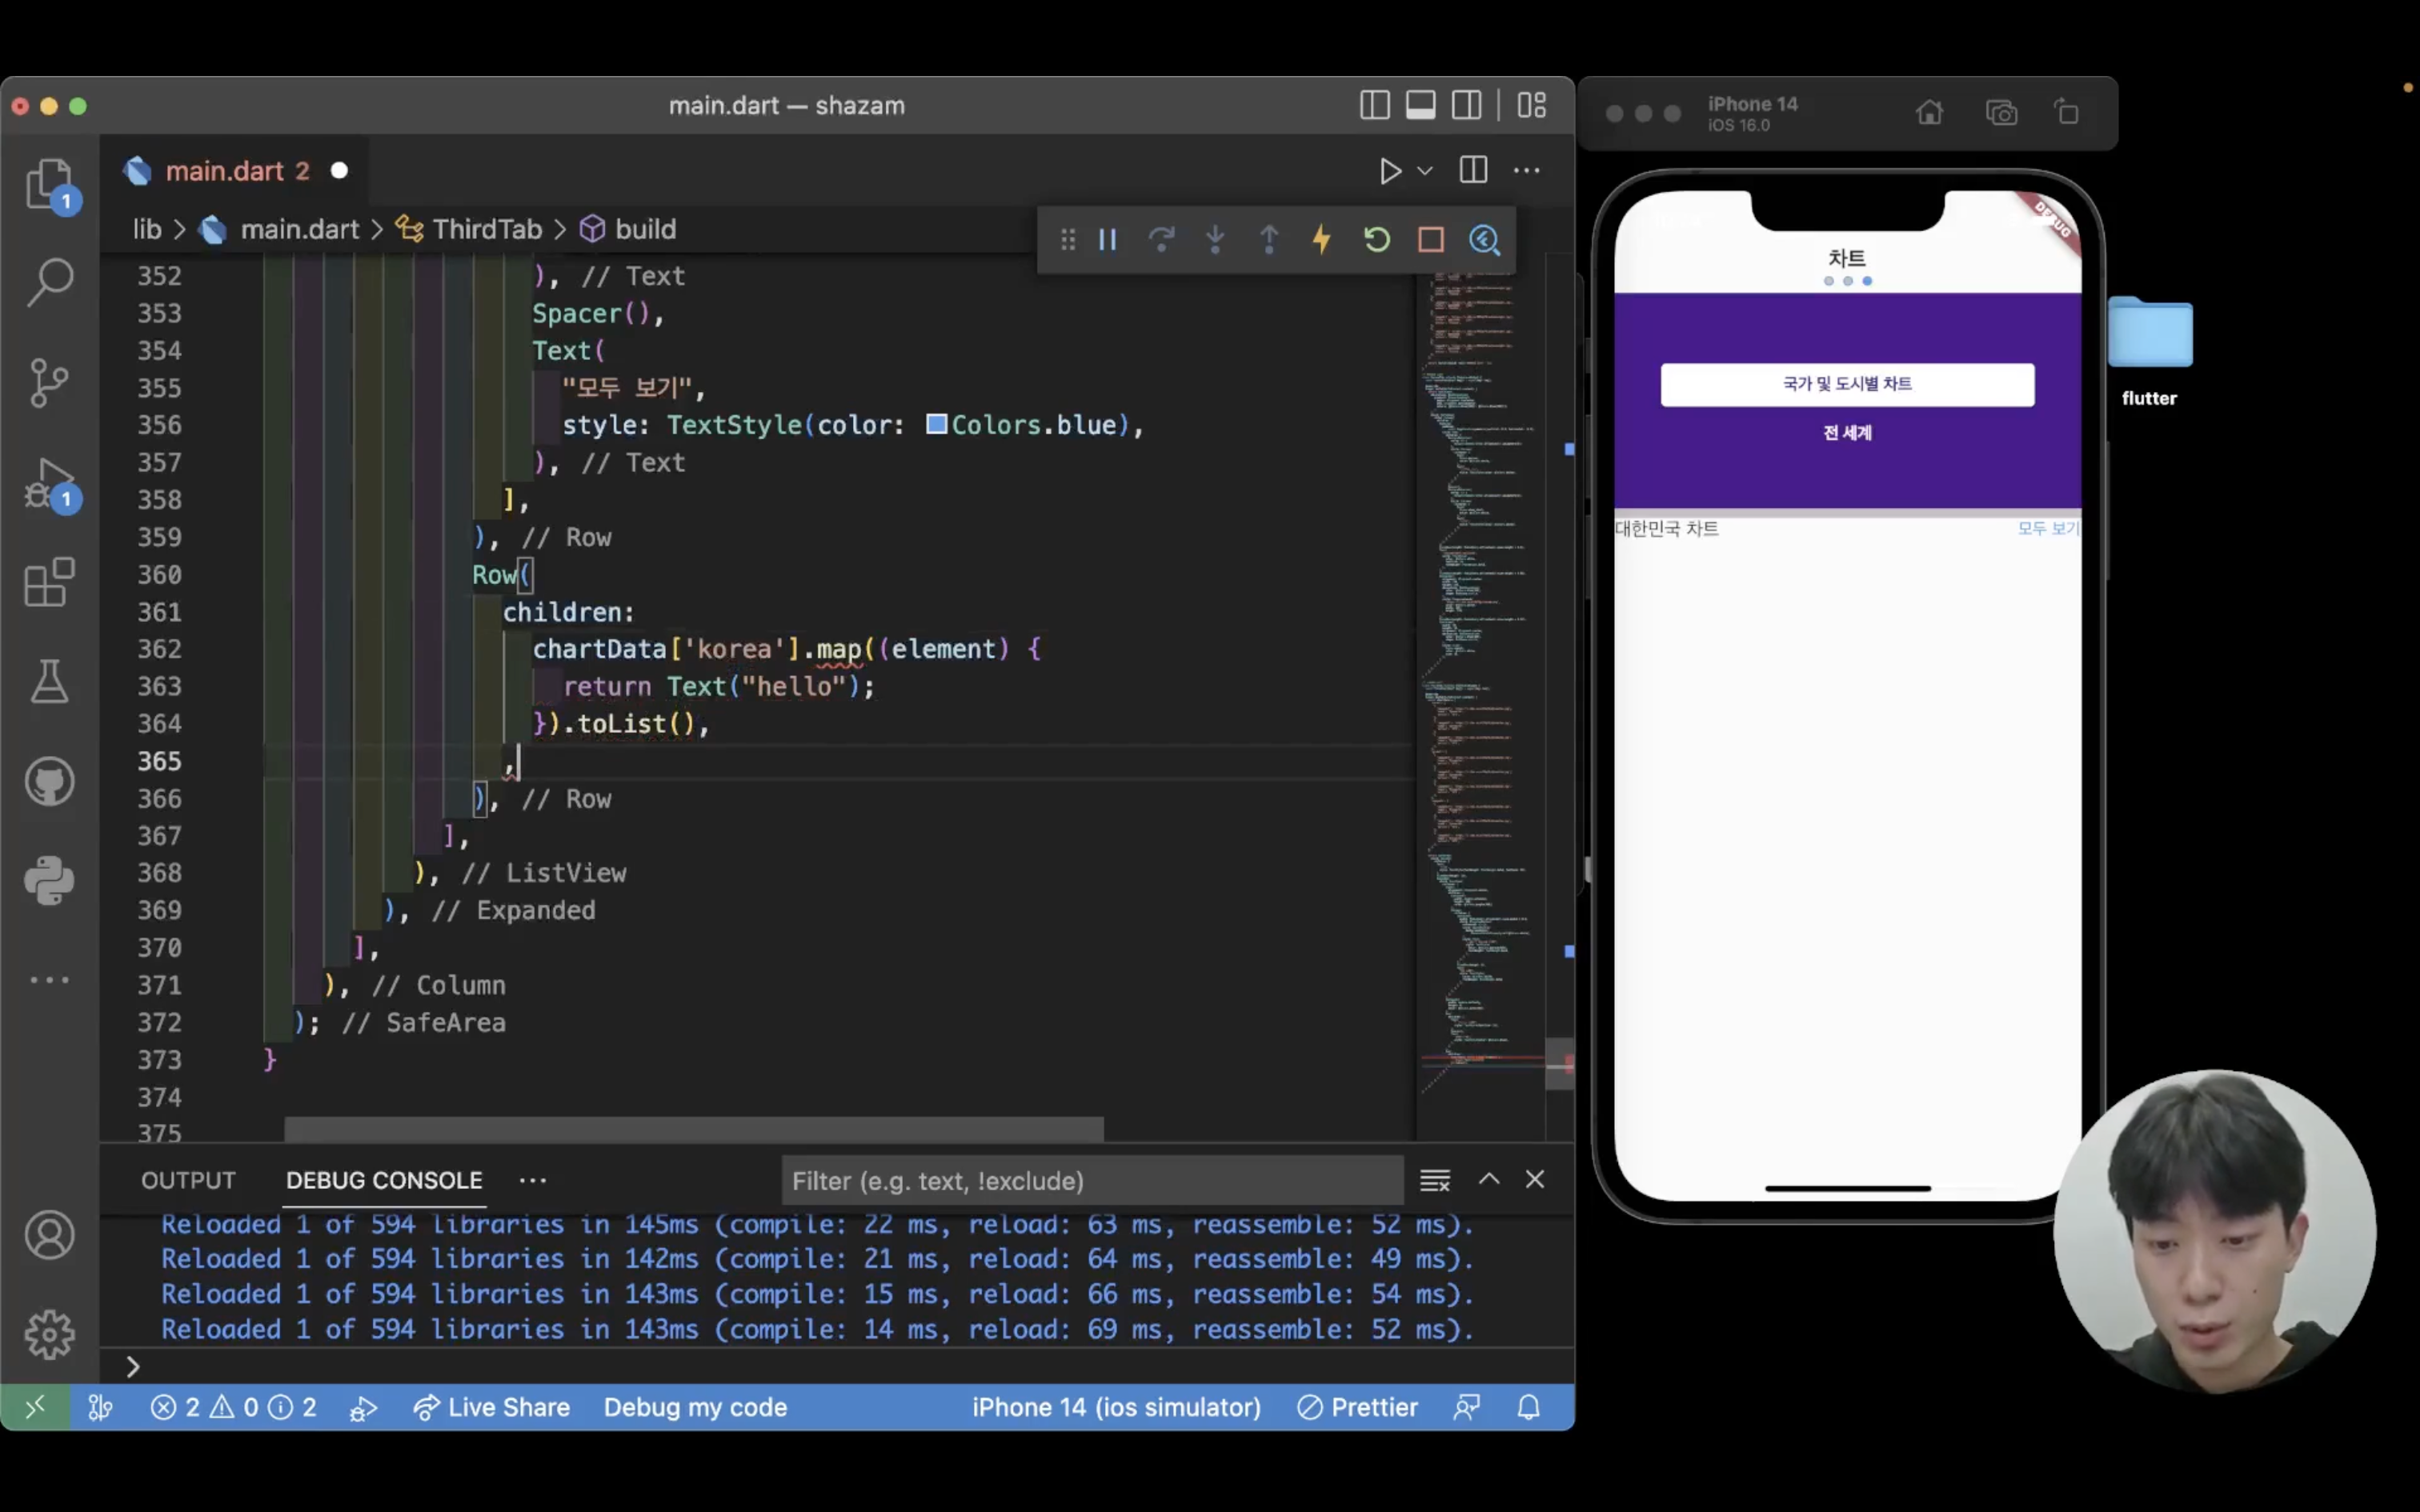
Task: Expand the run options dropdown arrow
Action: click(x=1425, y=171)
